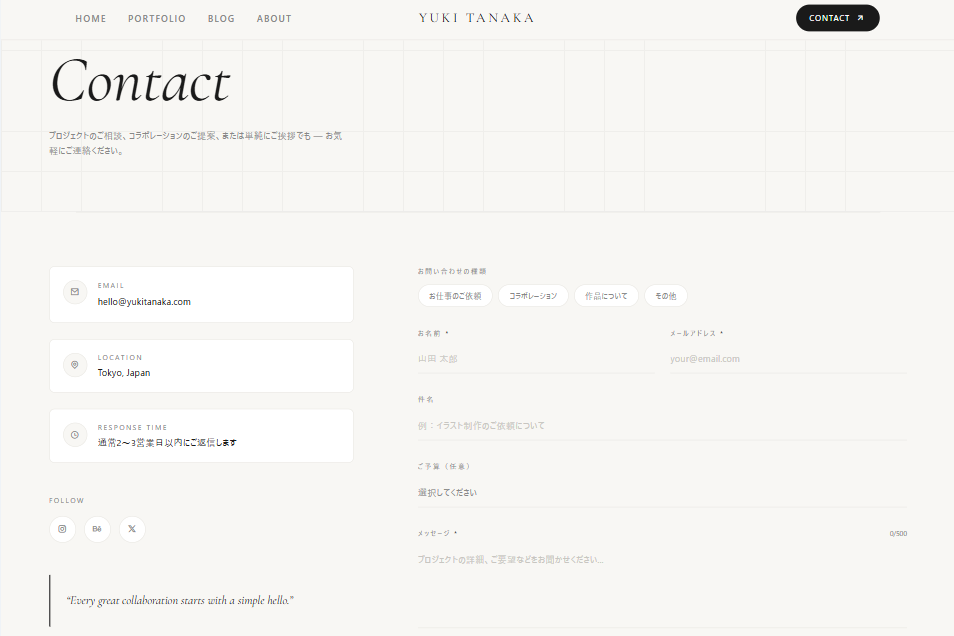Screen dimensions: 954x636
Task: Click the envelope email icon
Action: tap(75, 292)
